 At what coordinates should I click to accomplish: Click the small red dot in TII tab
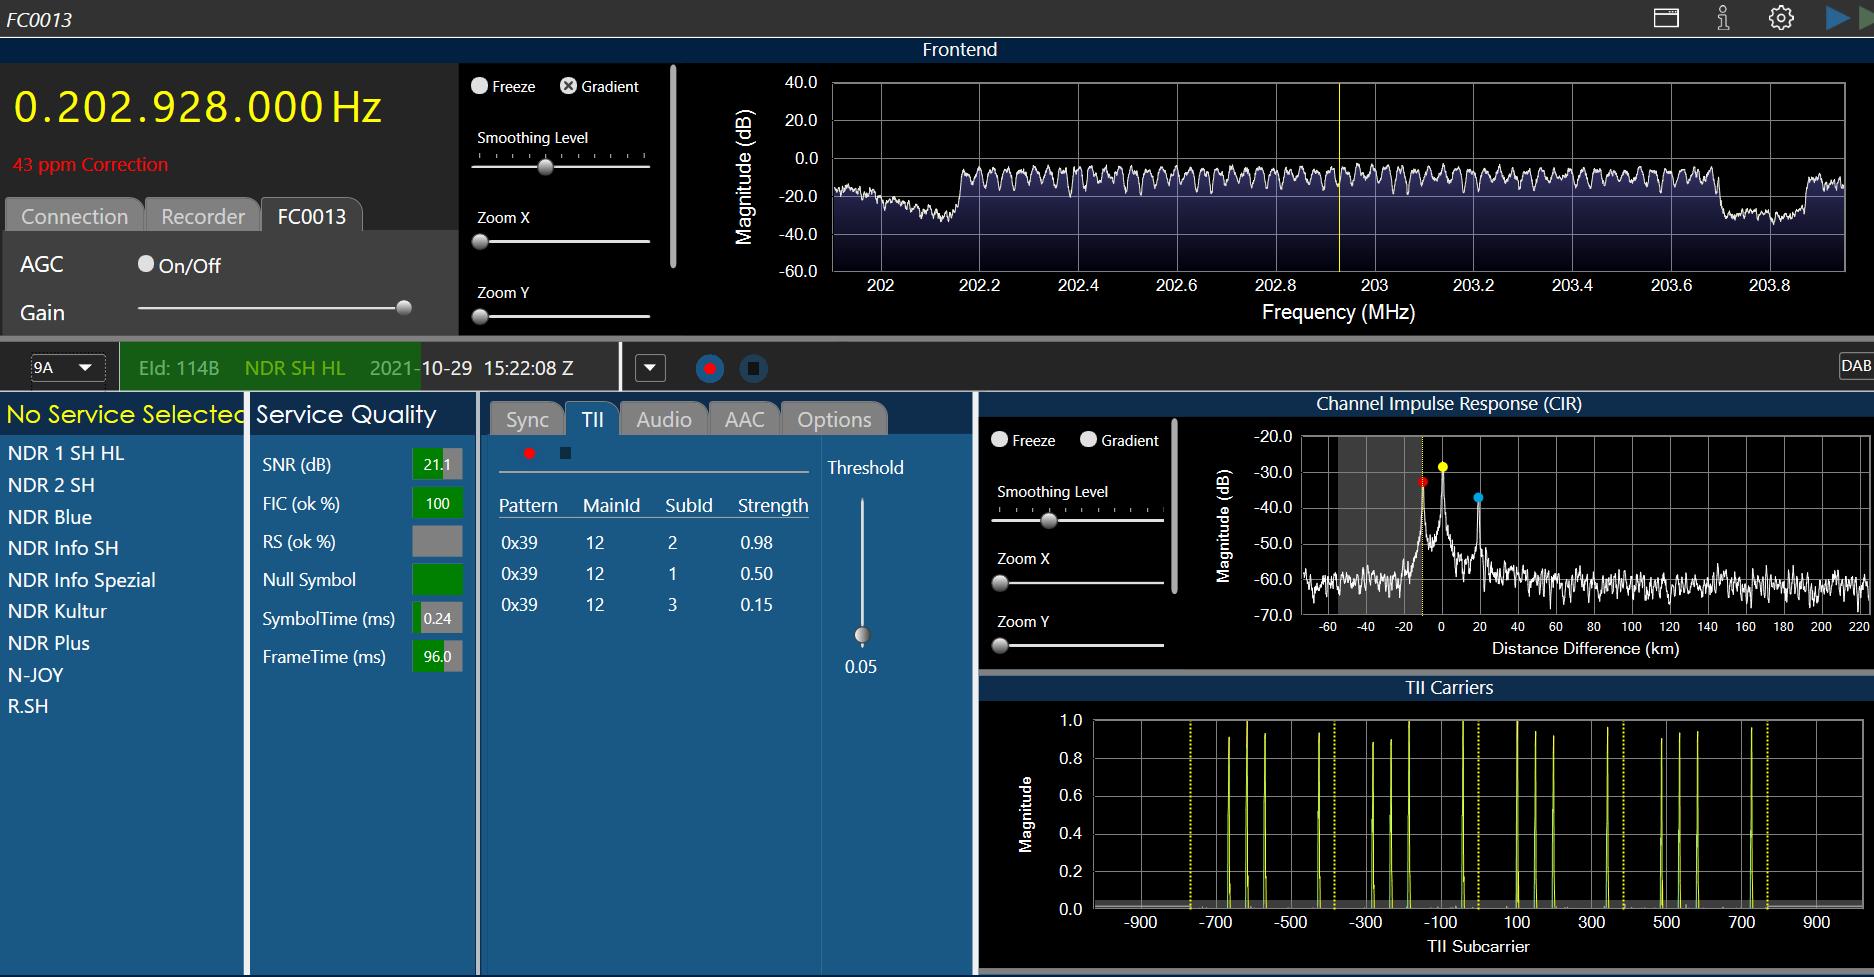click(x=529, y=453)
